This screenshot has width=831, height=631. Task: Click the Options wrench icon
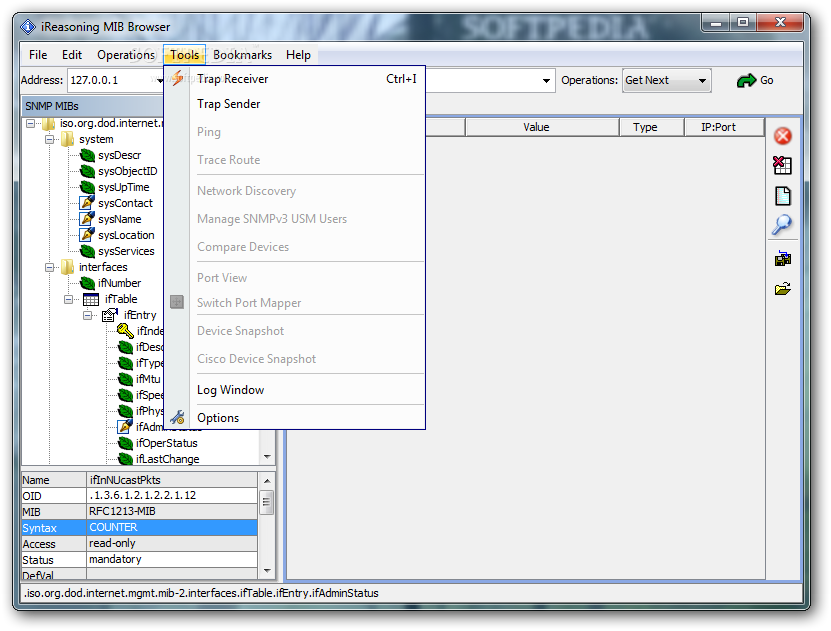(x=178, y=417)
